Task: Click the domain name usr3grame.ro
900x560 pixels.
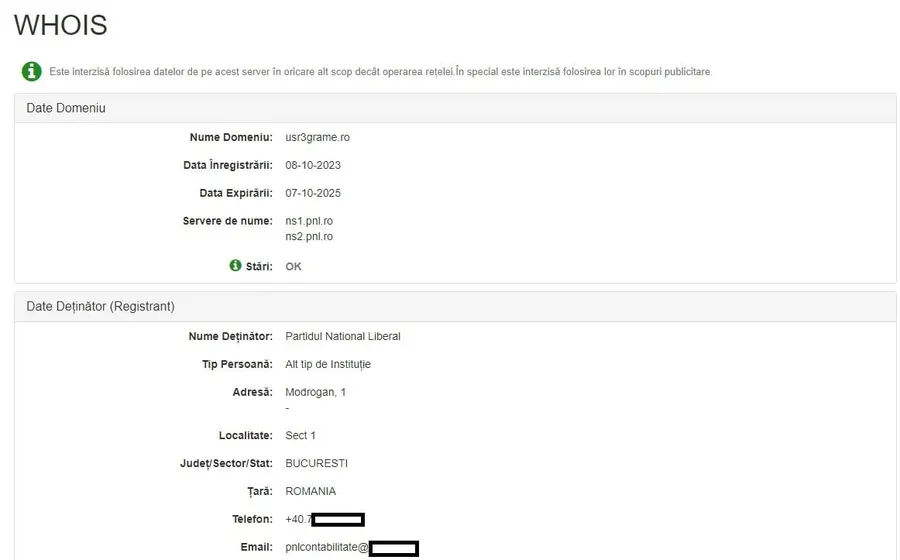Action: (x=317, y=137)
